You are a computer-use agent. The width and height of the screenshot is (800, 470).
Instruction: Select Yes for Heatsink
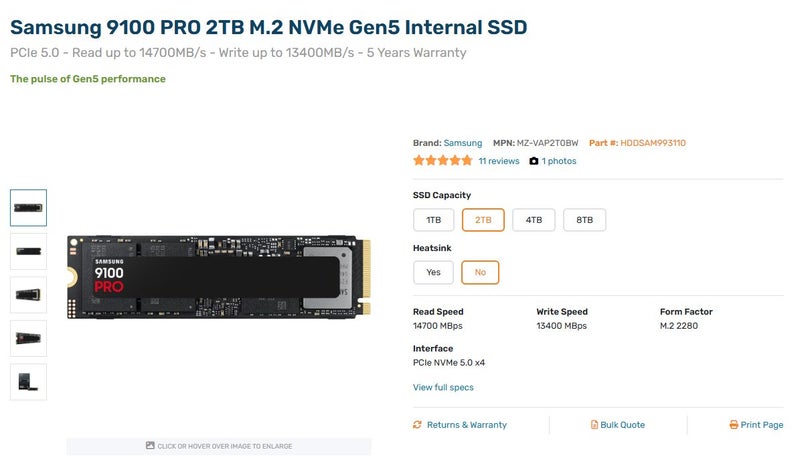tap(433, 272)
